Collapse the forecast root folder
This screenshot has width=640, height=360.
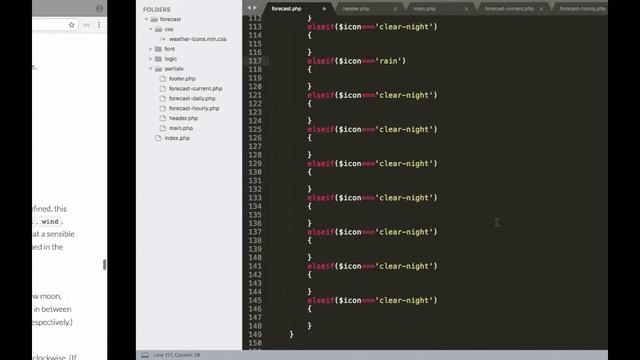point(146,19)
